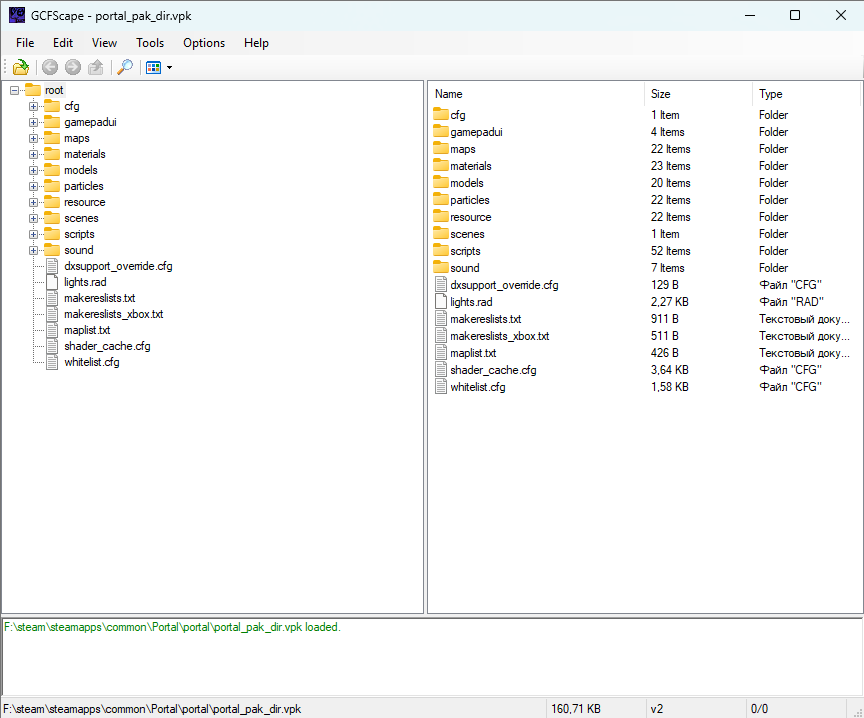Open the File menu
This screenshot has width=864, height=718.
[25, 43]
